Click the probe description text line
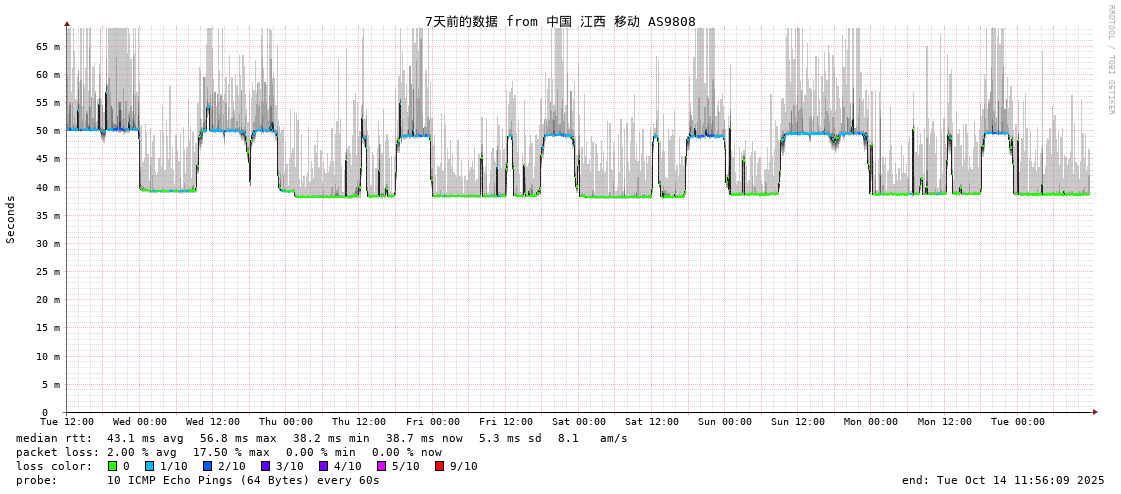 tap(198, 480)
